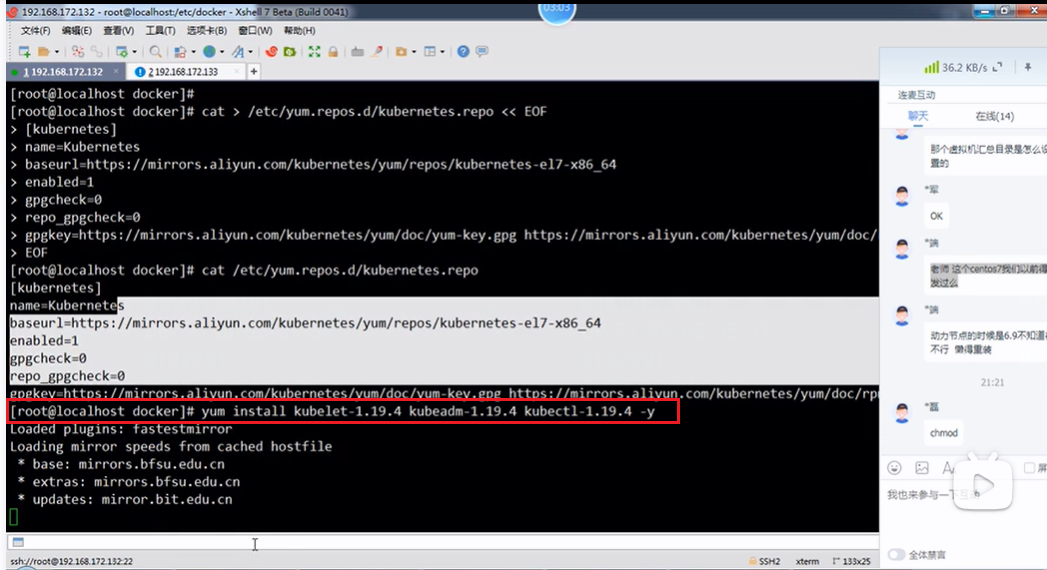This screenshot has width=1047, height=570.
Task: Pin the chat panel with pushpin icon
Action: pos(1028,67)
